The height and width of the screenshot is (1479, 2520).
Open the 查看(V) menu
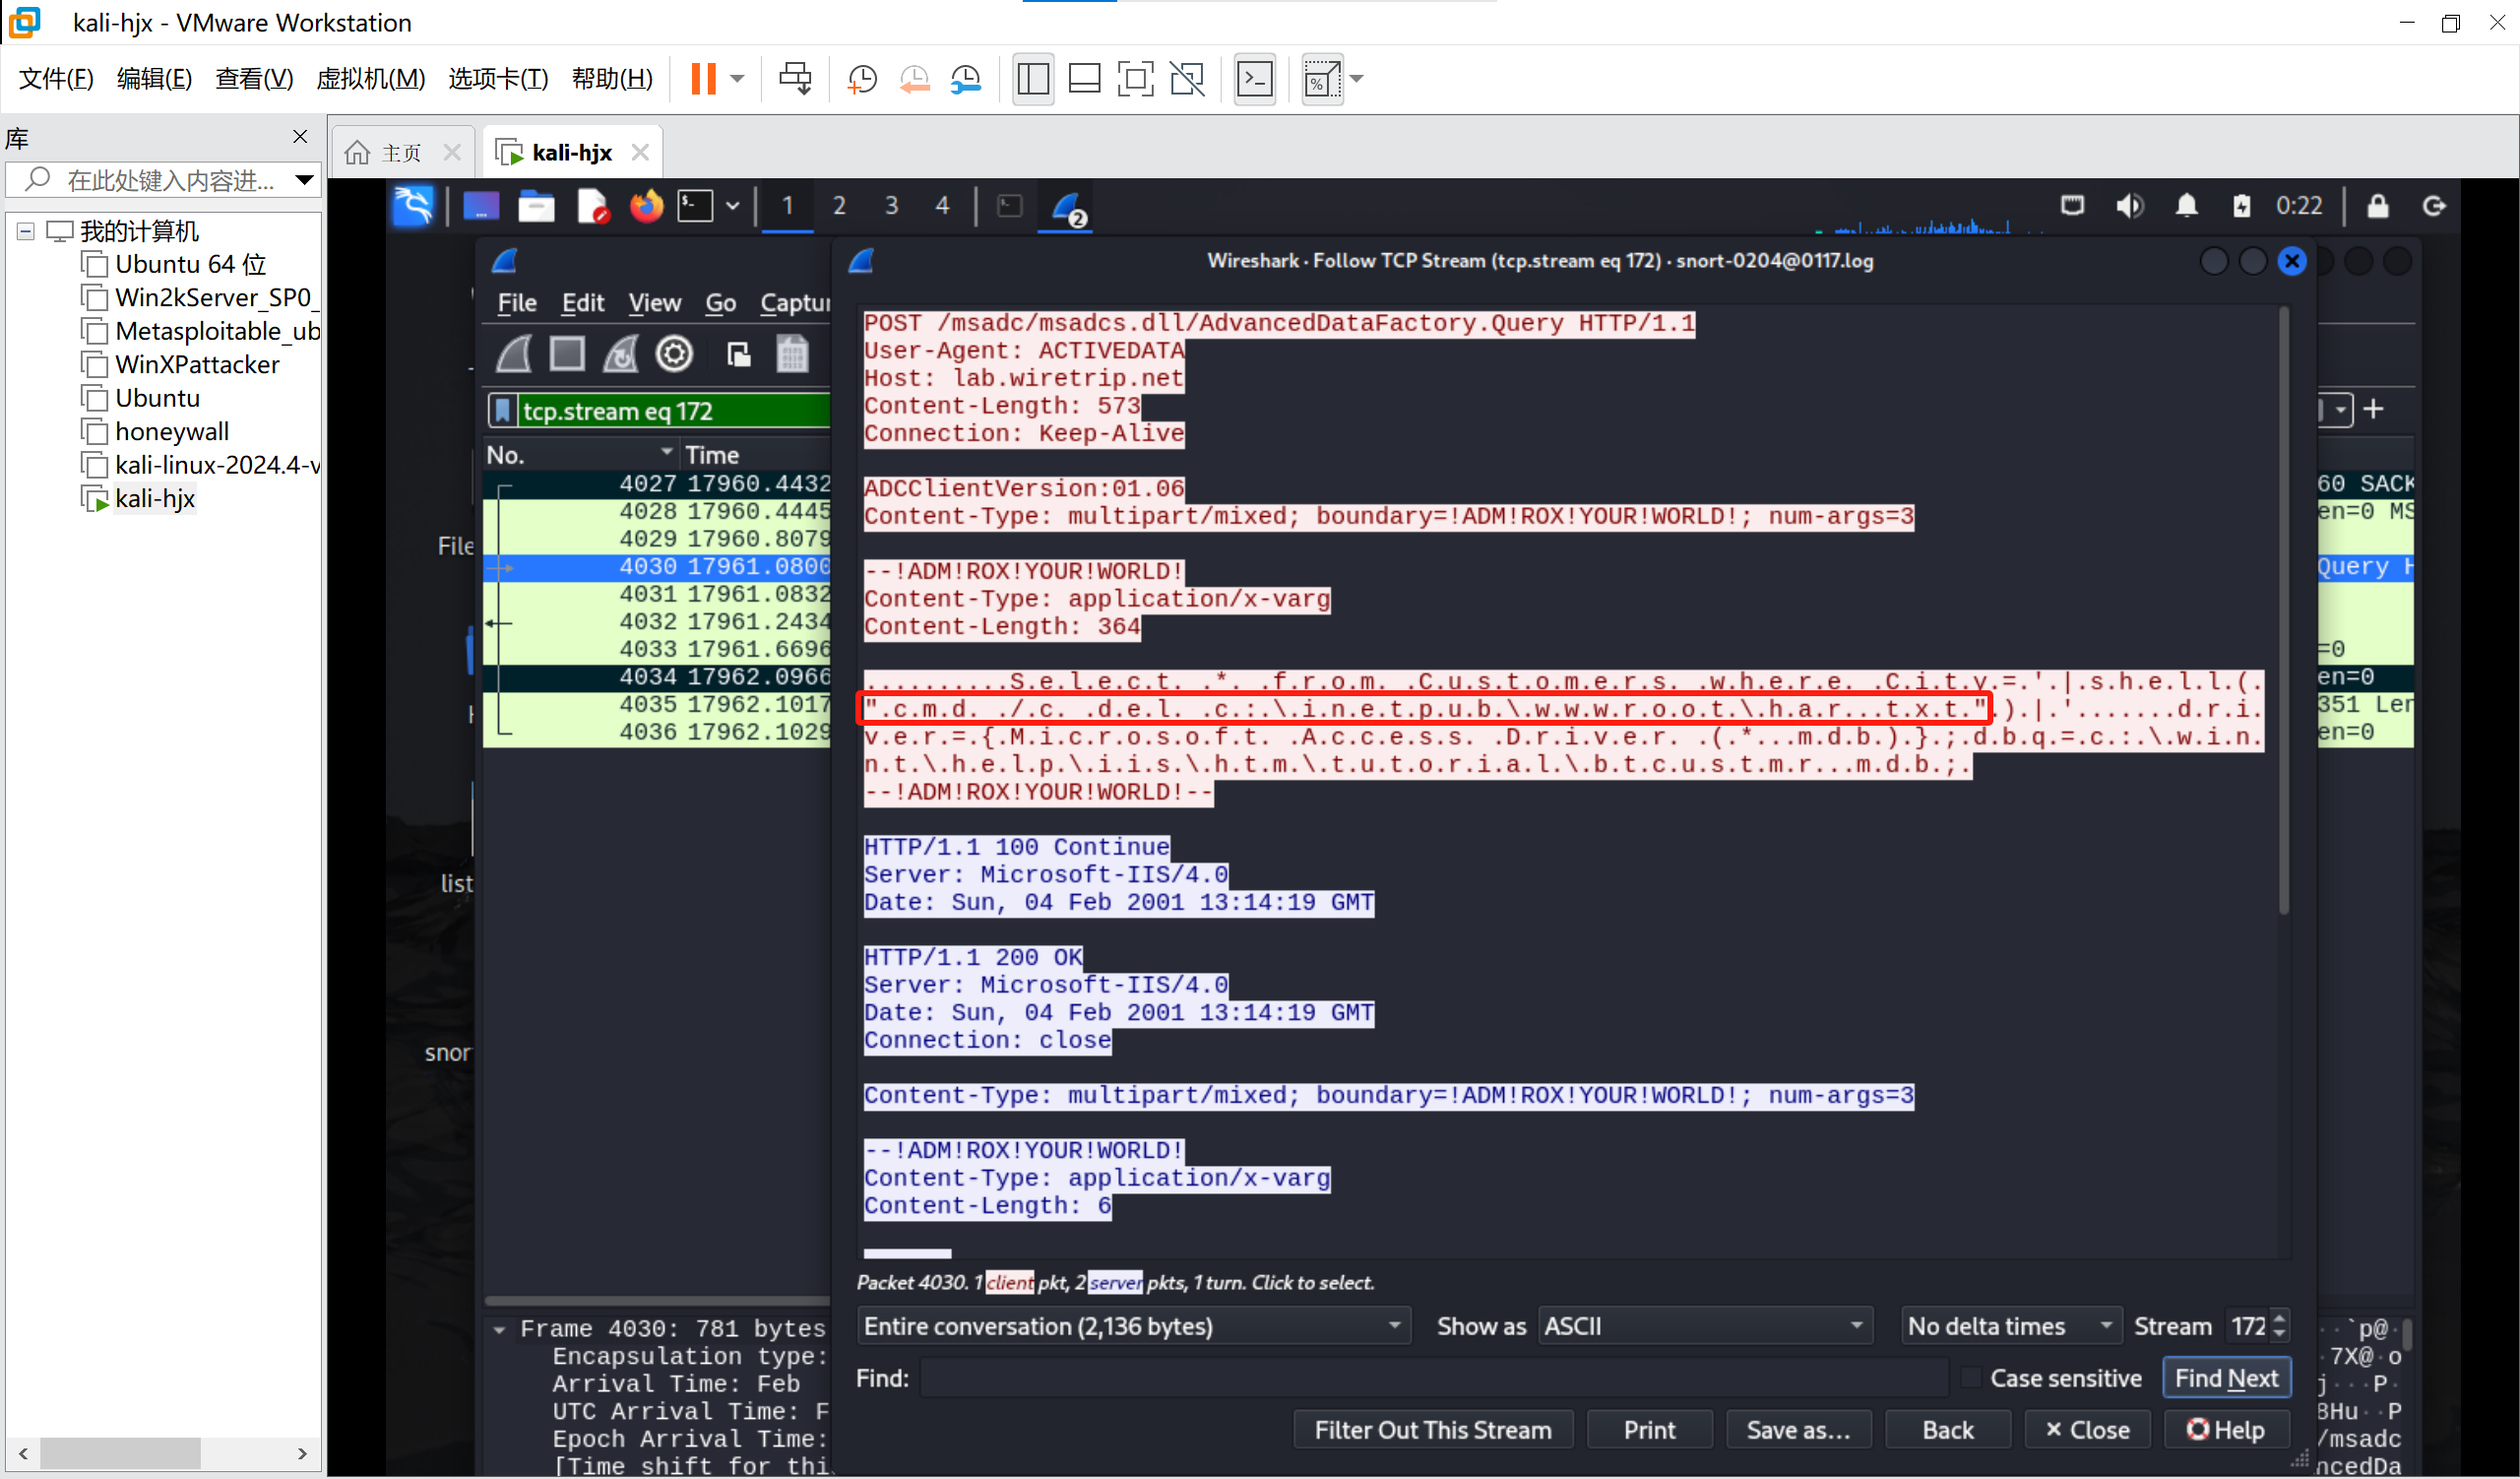pos(254,78)
